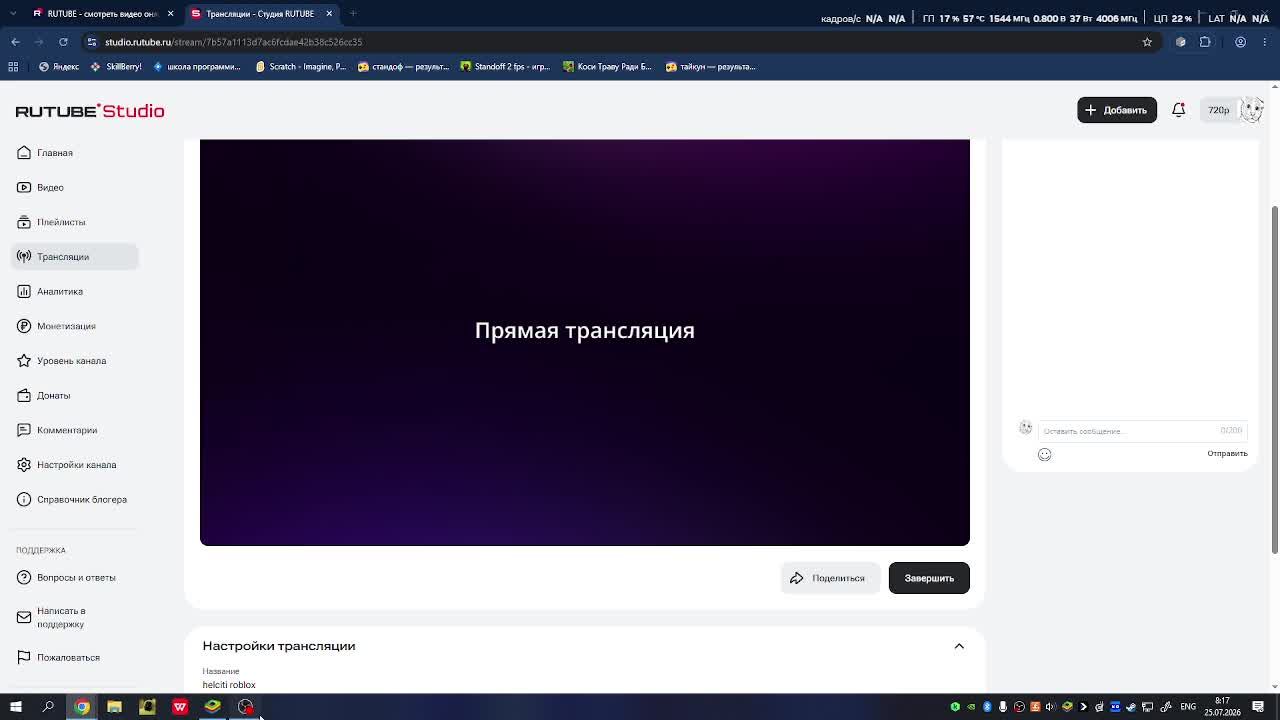
Task: Open Windows taskbar search
Action: coord(48,707)
